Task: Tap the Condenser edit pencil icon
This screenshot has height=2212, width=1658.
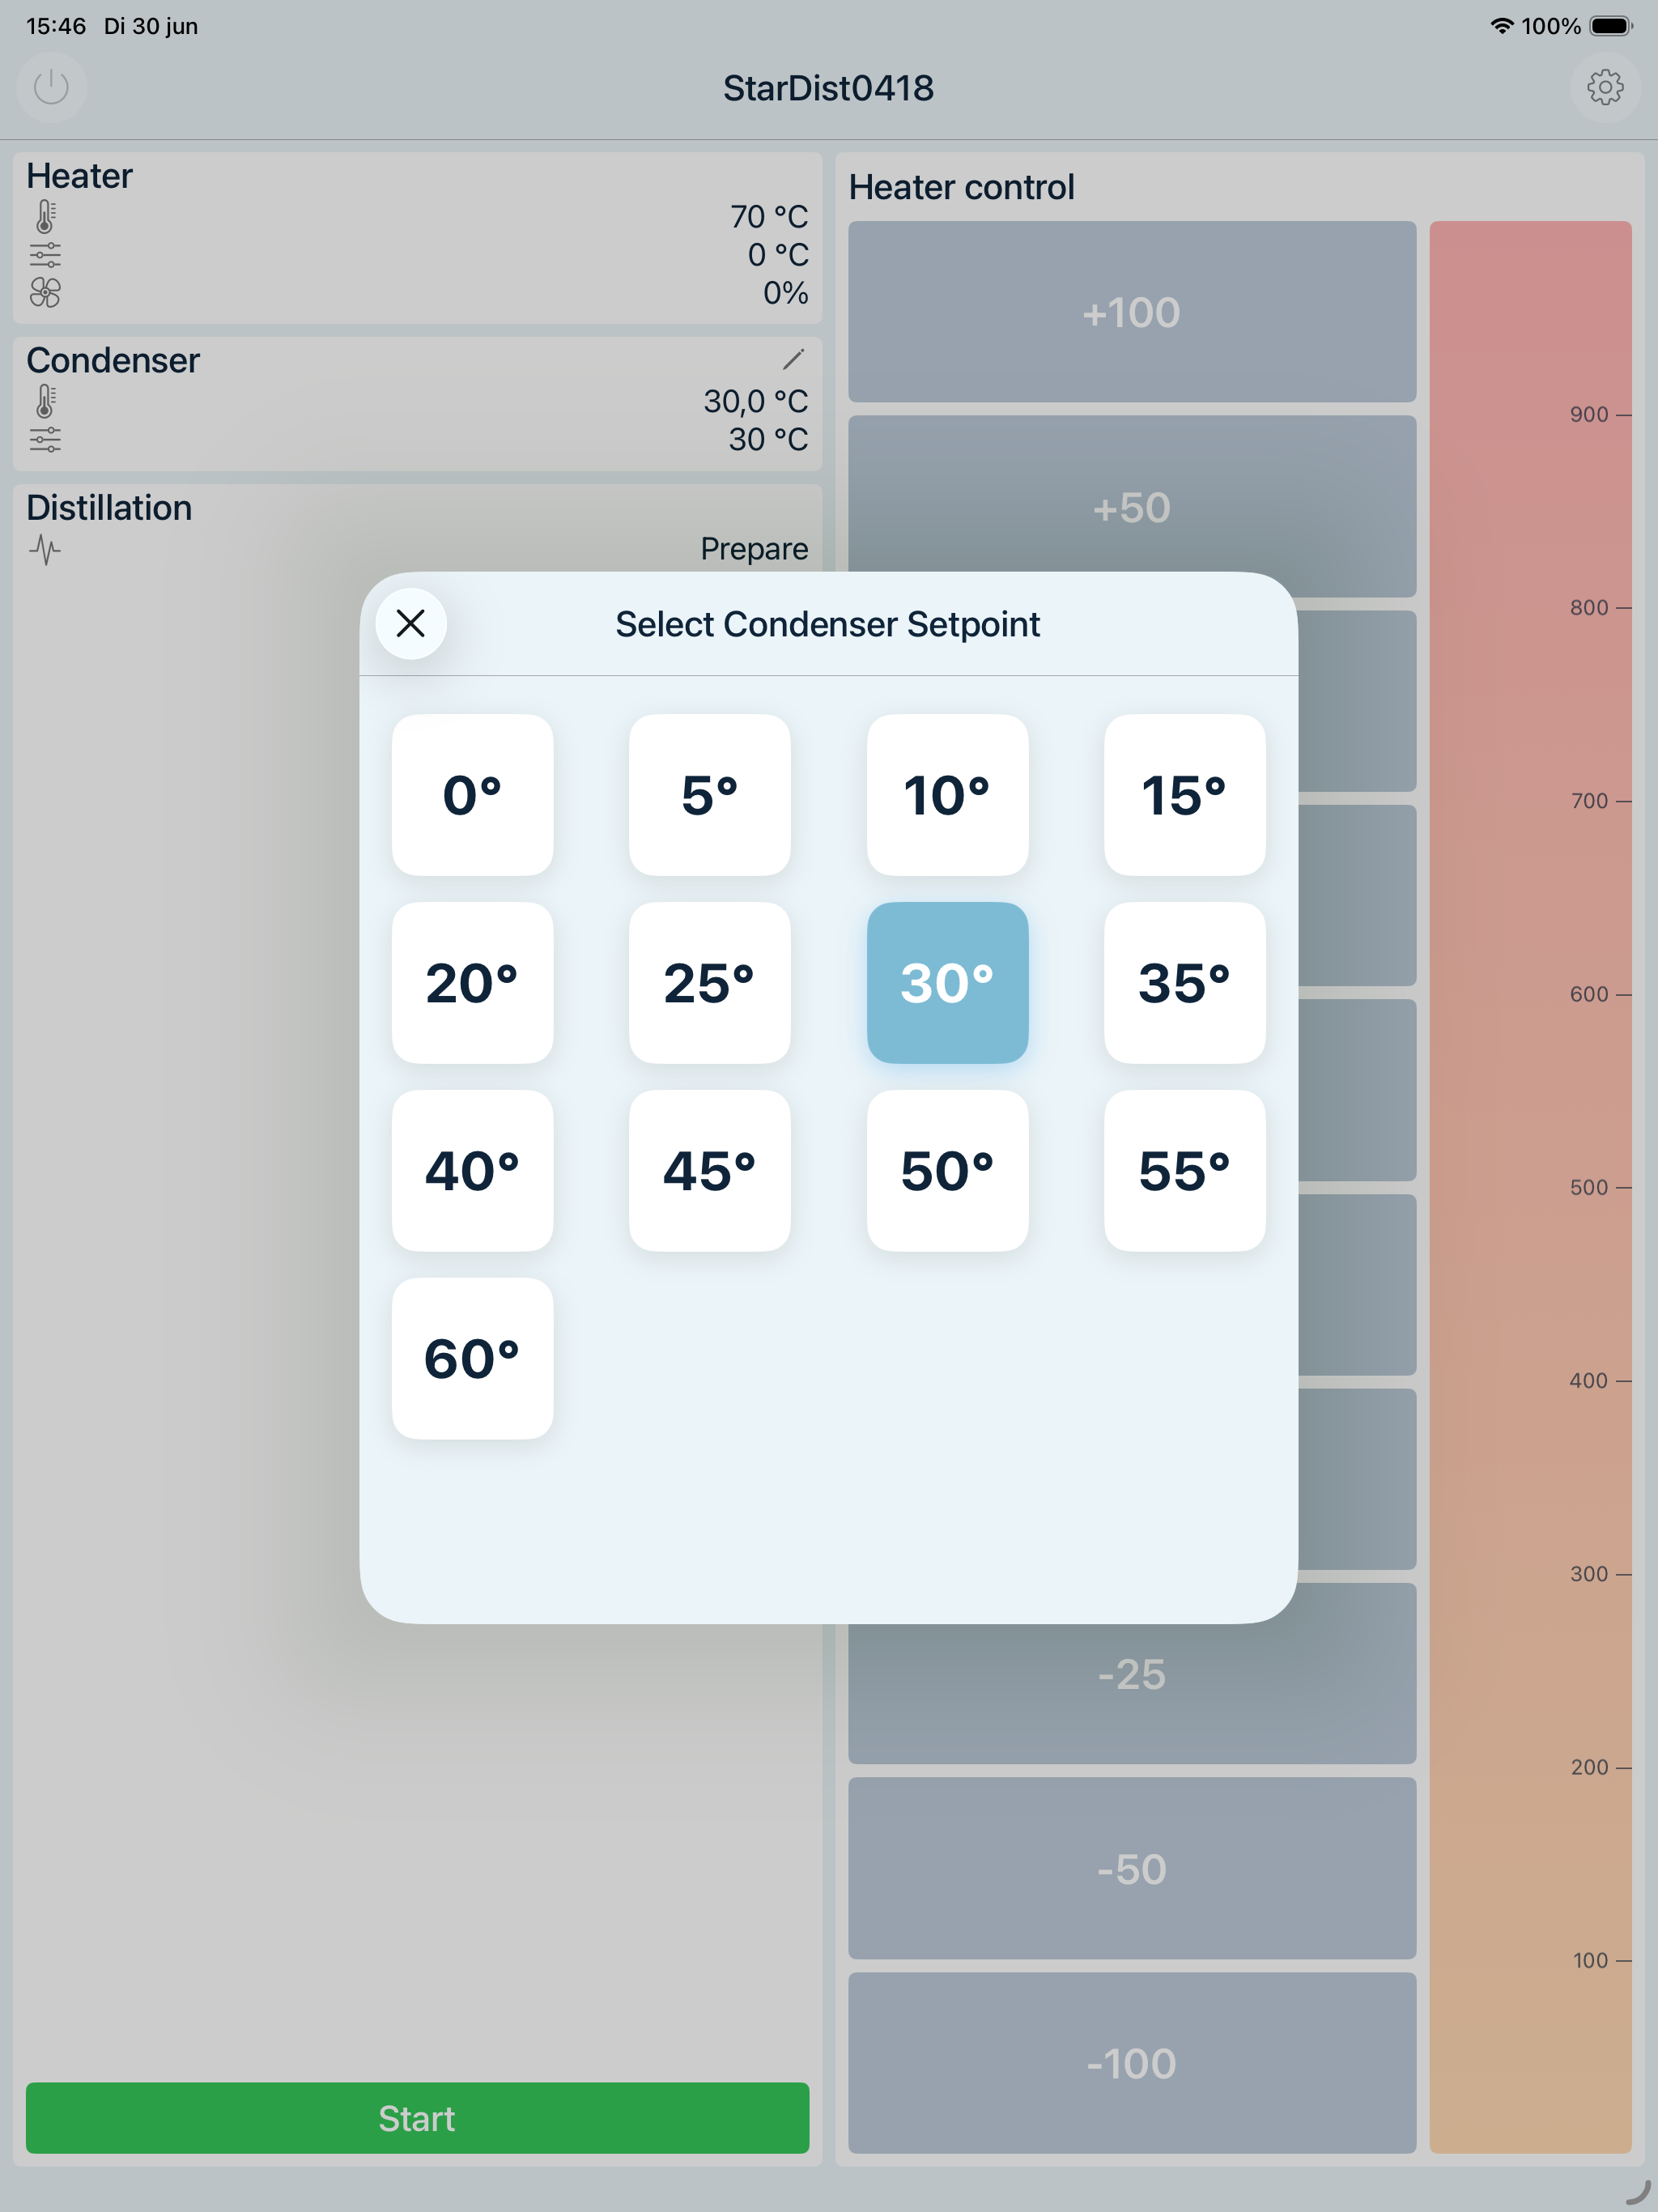Action: tap(793, 358)
